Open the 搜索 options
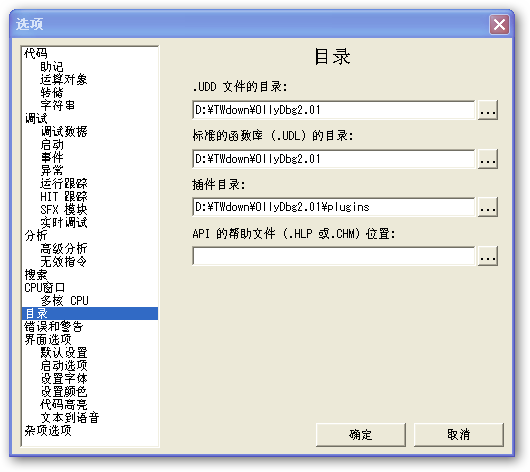This screenshot has width=530, height=472. tap(35, 274)
